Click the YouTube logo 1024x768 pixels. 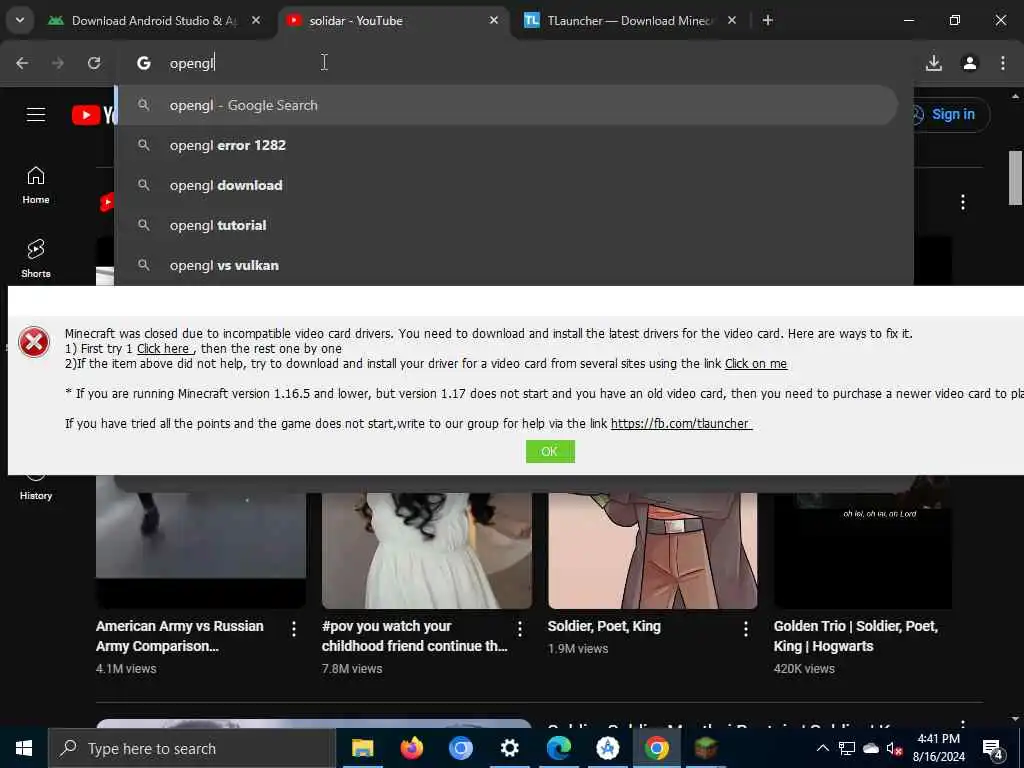[x=93, y=115]
